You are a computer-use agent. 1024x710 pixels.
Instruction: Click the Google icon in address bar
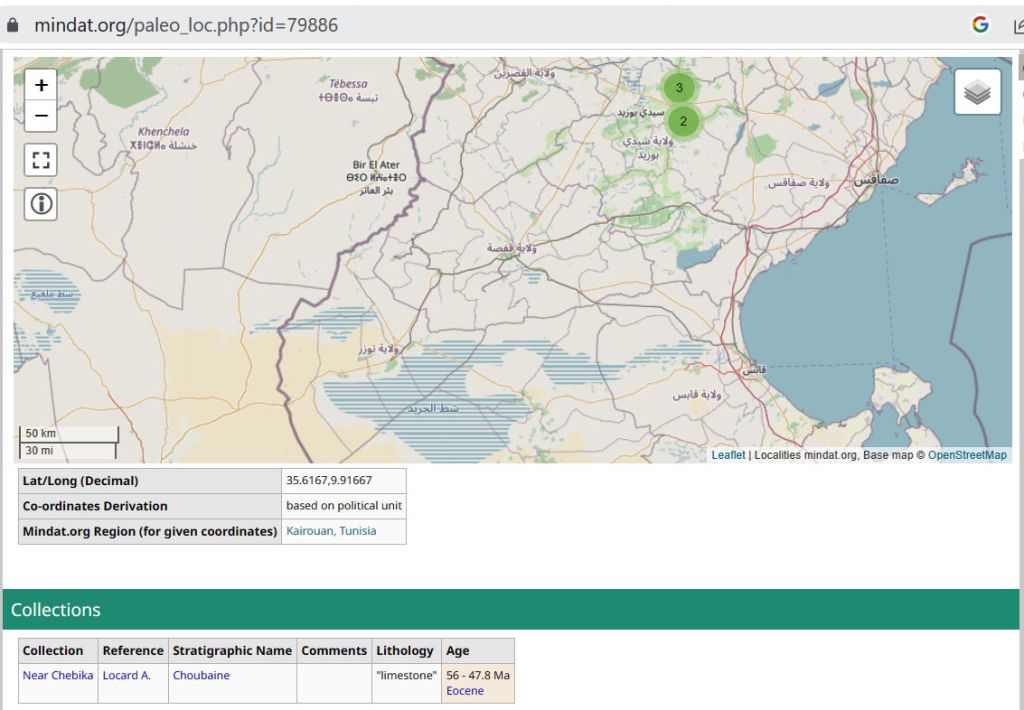(x=980, y=25)
